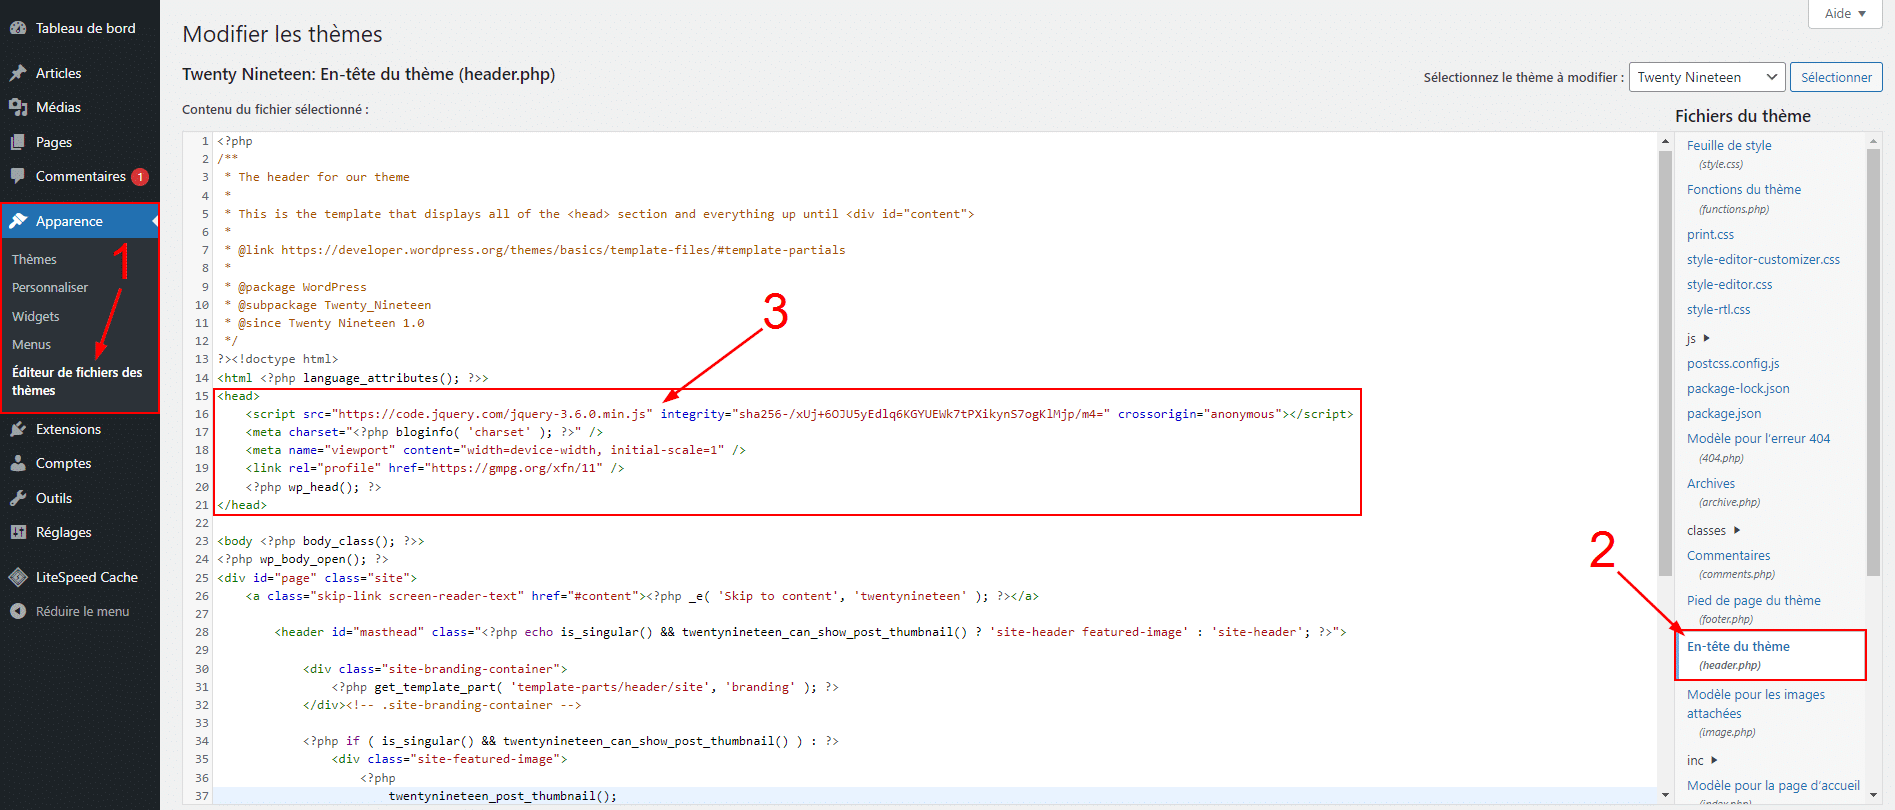Viewport: 1895px width, 810px height.
Task: Click the Apparence paintbrush icon
Action: 18,221
